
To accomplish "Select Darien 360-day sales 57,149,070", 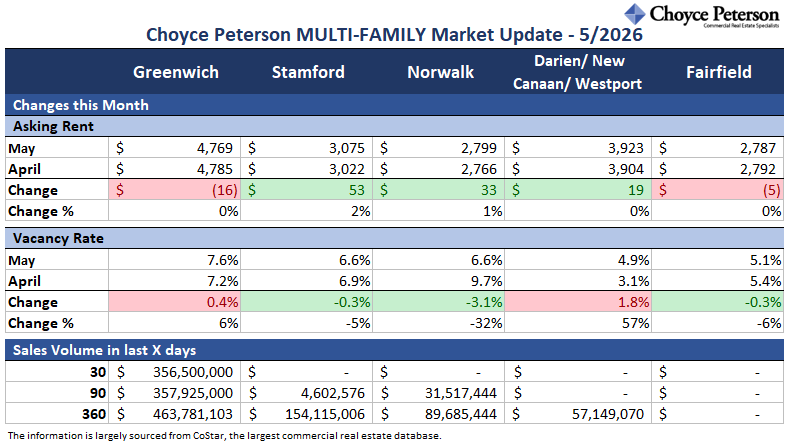I will click(578, 414).
